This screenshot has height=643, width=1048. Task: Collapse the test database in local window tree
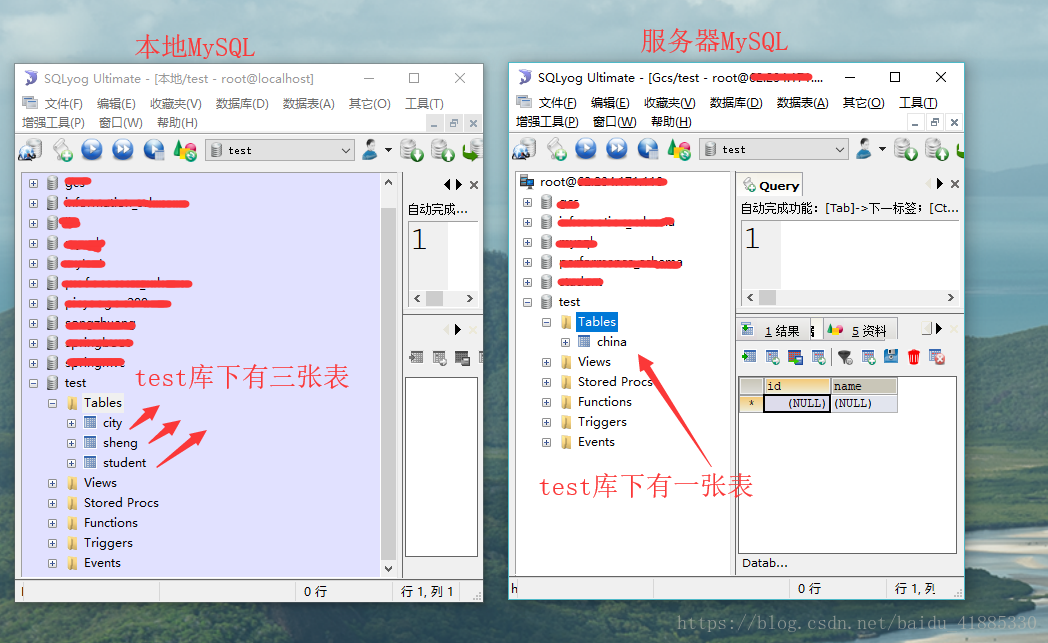point(33,384)
